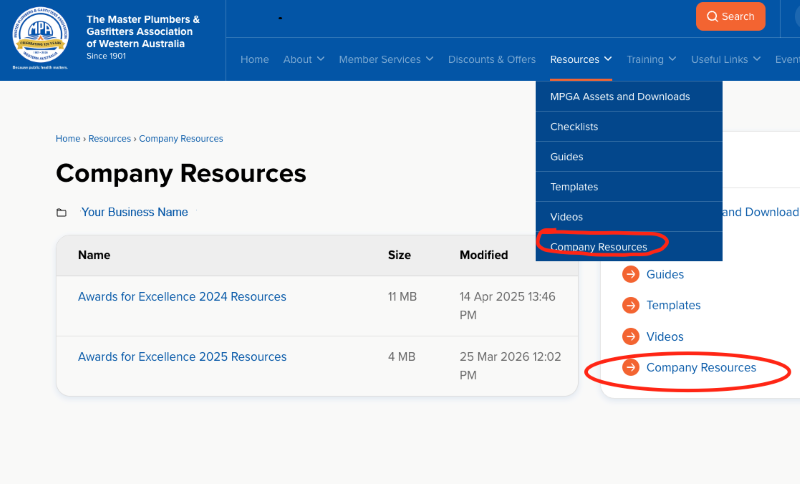Select MPGA Assets and Downloads menu item

click(x=620, y=97)
